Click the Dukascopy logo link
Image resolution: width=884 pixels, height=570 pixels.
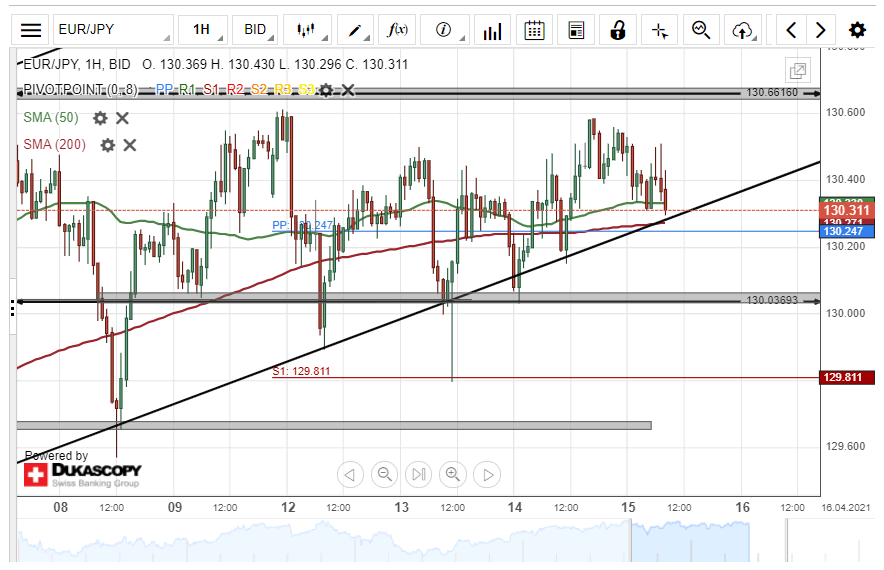coord(83,474)
